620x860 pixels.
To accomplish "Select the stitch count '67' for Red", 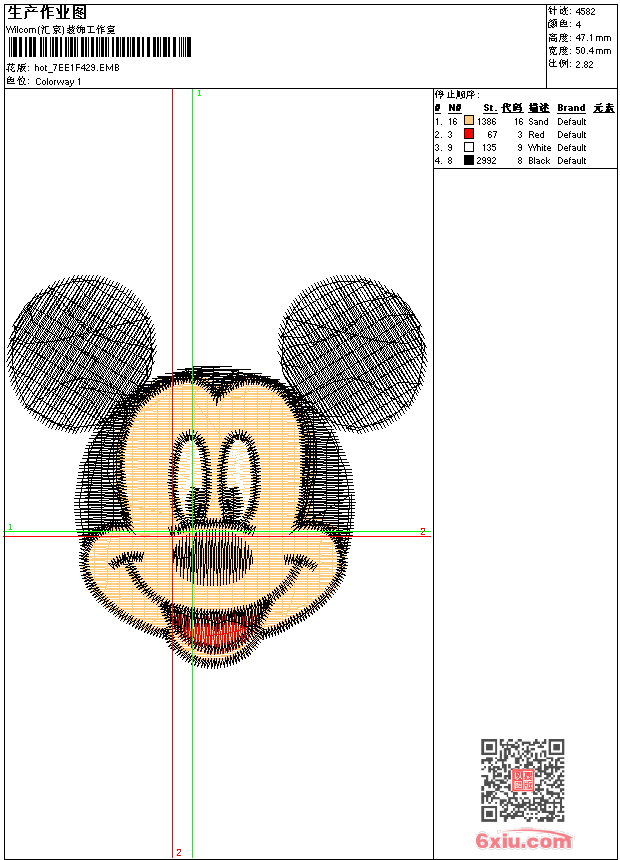I will click(x=492, y=134).
